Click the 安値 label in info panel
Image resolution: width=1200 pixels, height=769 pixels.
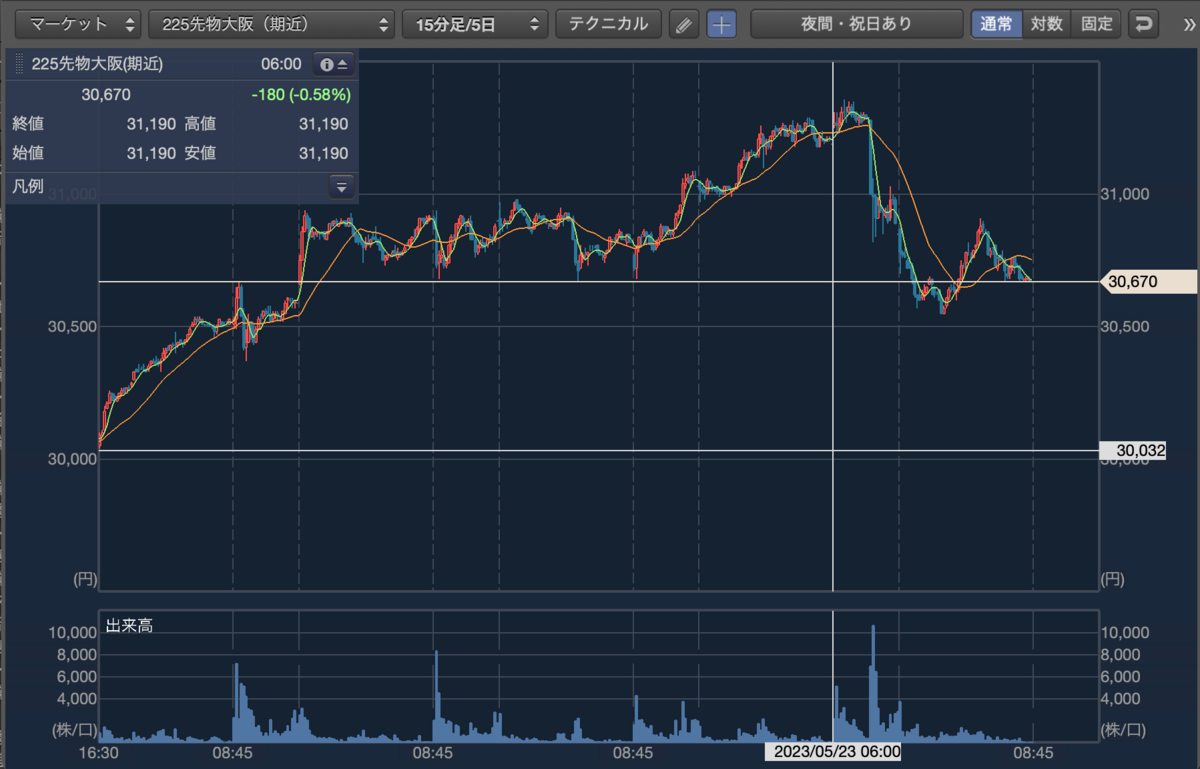(200, 153)
